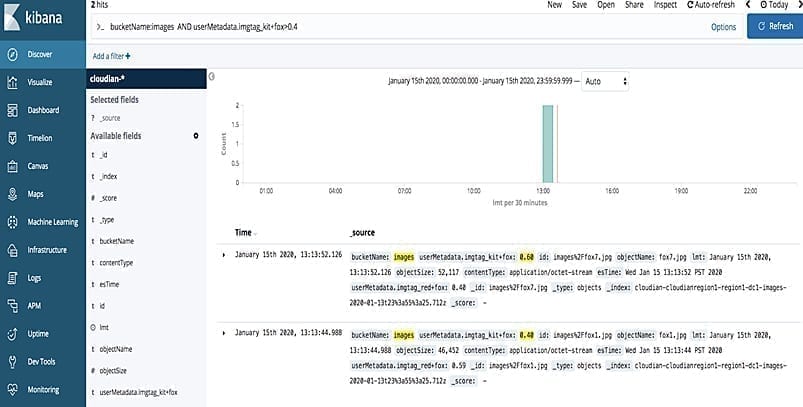Viewport: 803px width, 407px height.
Task: Click the Refresh button
Action: click(x=775, y=26)
